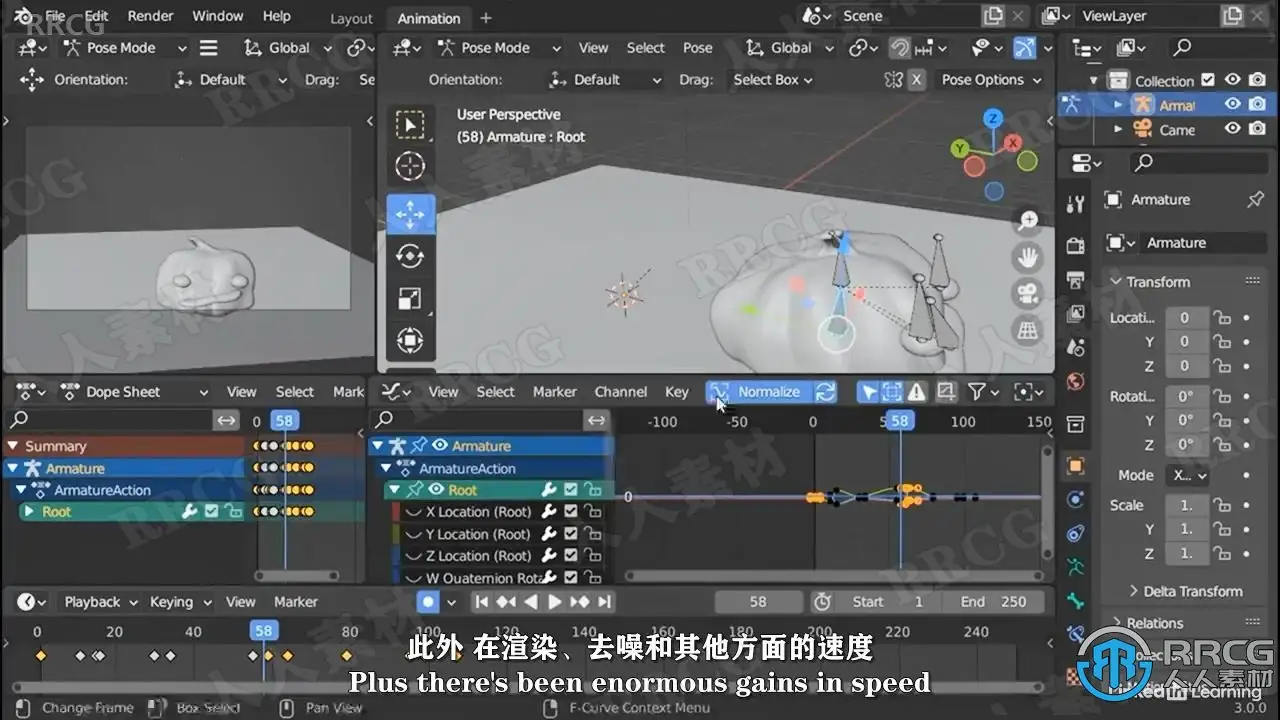Toggle X Location (Root) channel checkbox
The height and width of the screenshot is (720, 1280).
(571, 512)
